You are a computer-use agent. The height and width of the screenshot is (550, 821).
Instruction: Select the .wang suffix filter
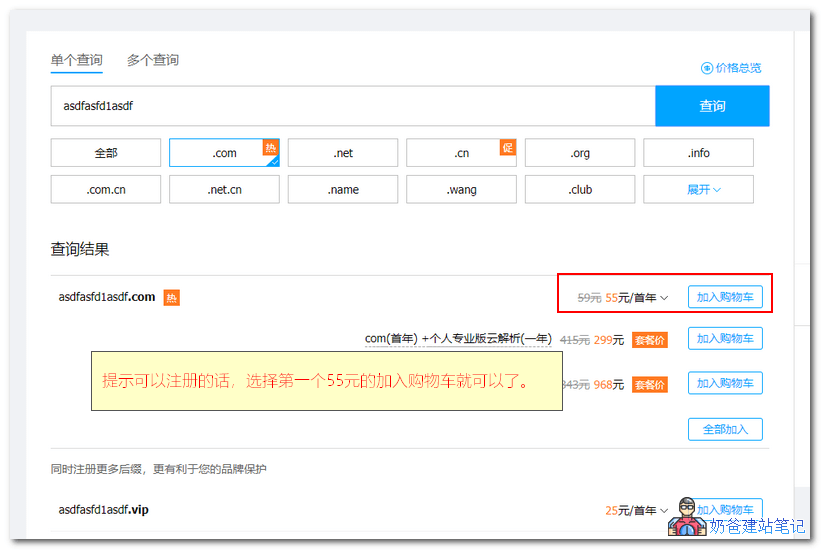tap(461, 189)
